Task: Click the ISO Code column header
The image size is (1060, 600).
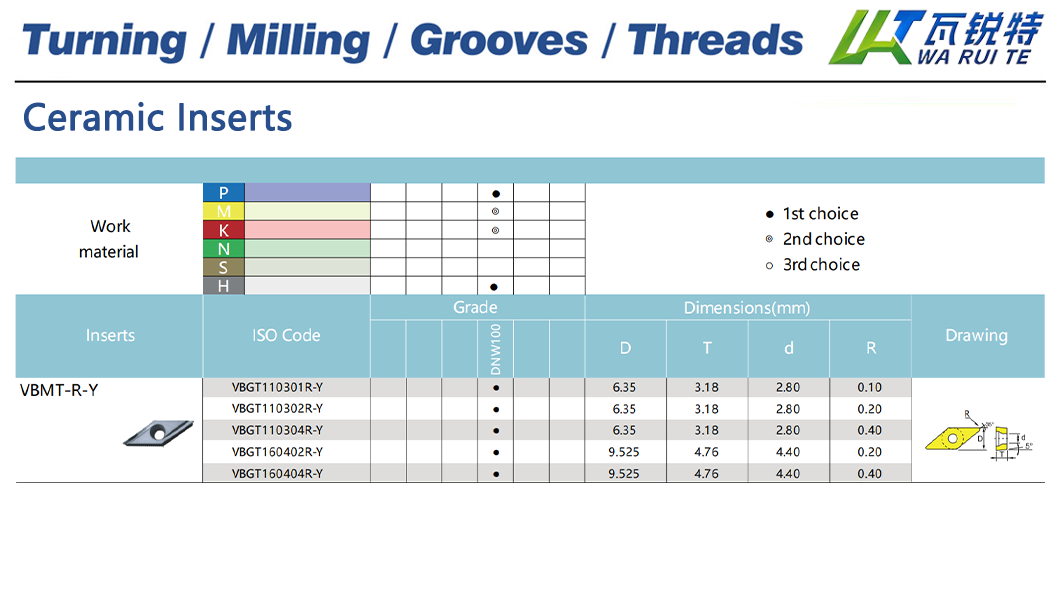Action: tap(286, 336)
